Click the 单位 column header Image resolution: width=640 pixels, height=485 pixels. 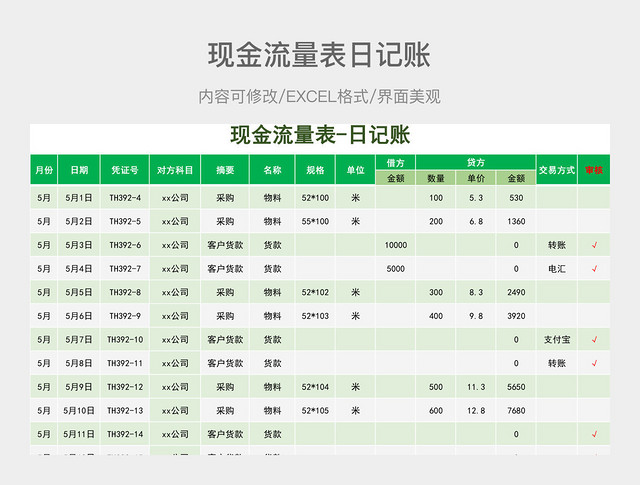(355, 169)
